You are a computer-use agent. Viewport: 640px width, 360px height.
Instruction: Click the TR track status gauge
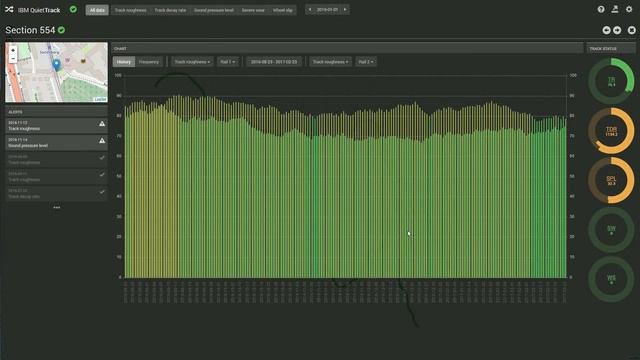coord(611,81)
